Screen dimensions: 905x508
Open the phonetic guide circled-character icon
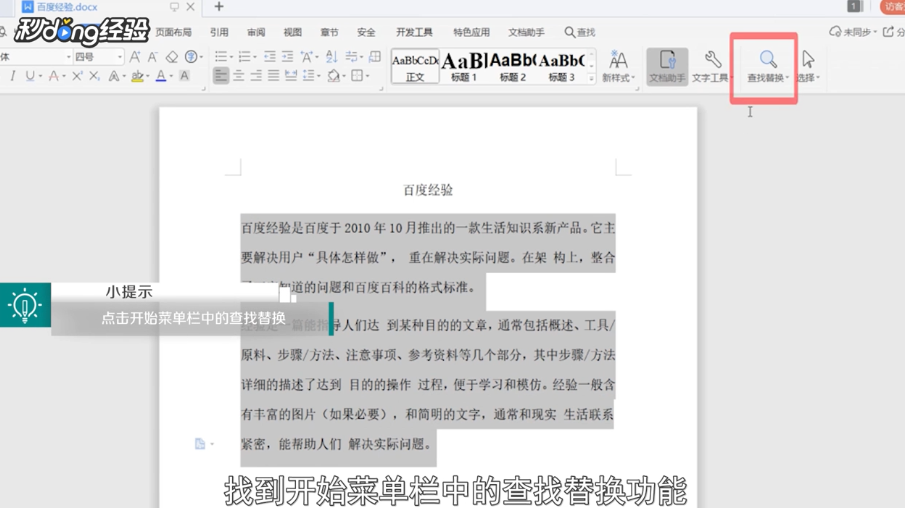(x=190, y=57)
